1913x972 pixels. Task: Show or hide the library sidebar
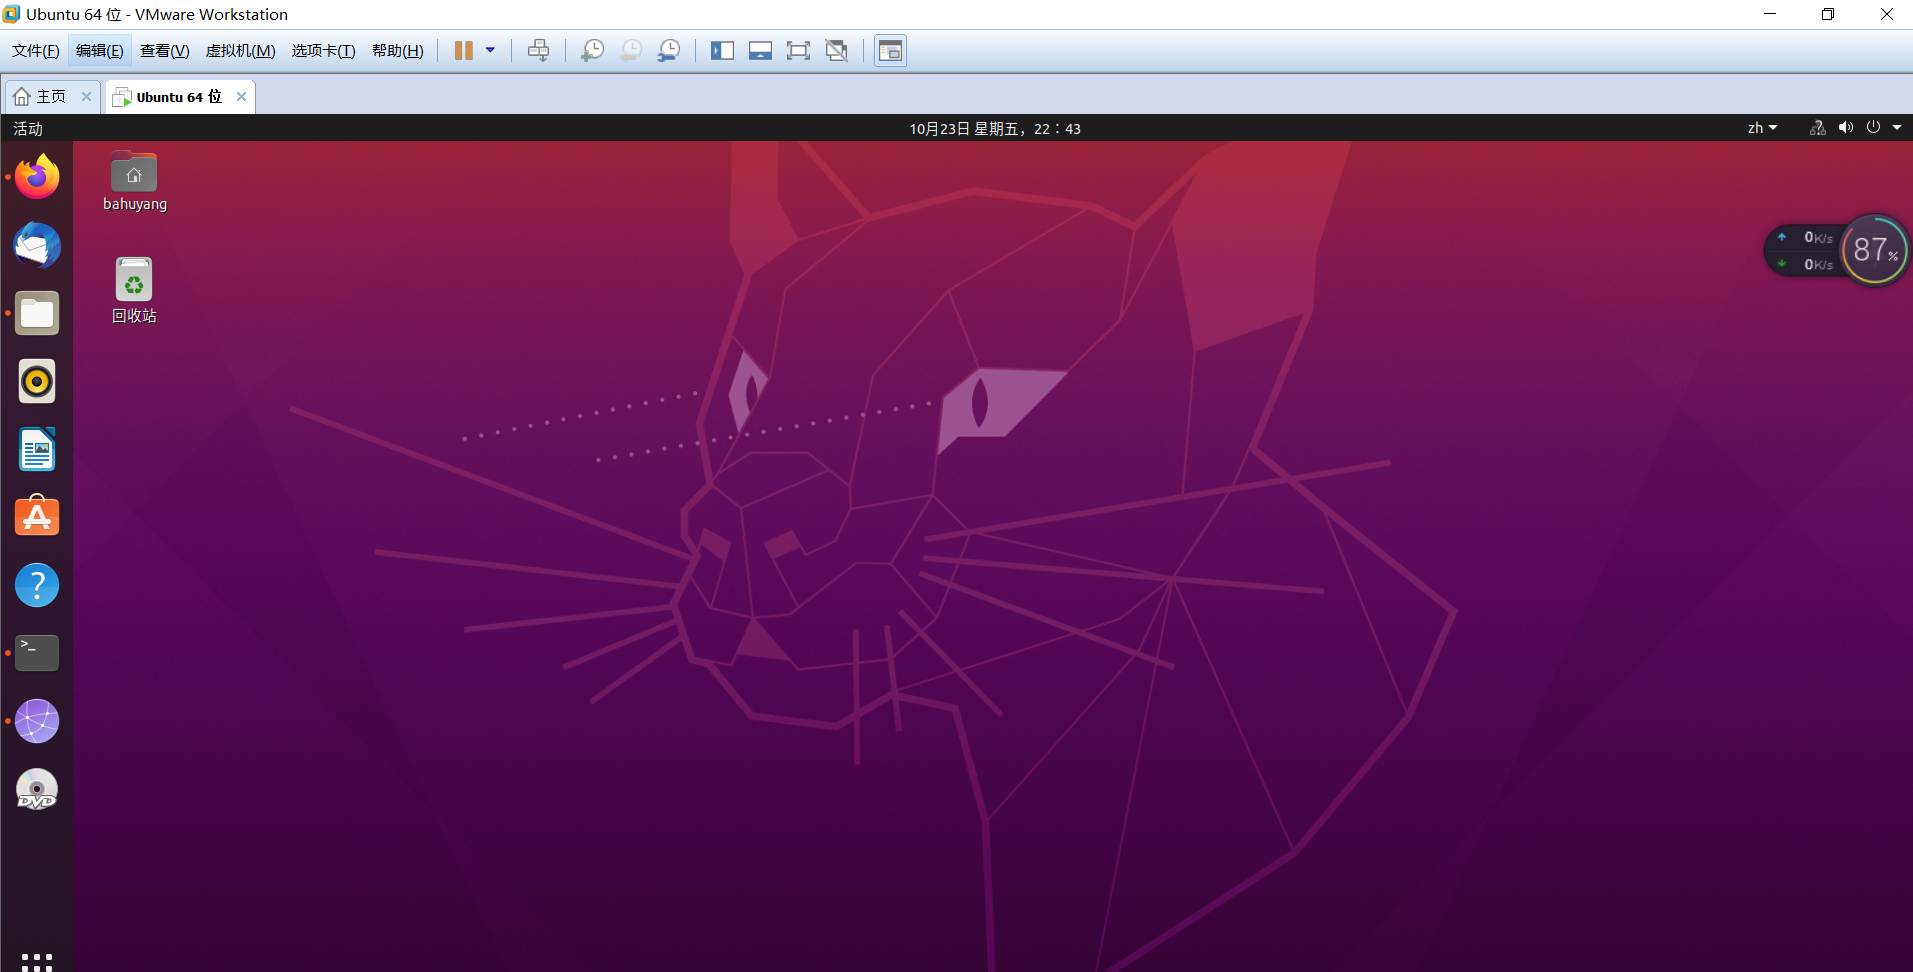(722, 51)
